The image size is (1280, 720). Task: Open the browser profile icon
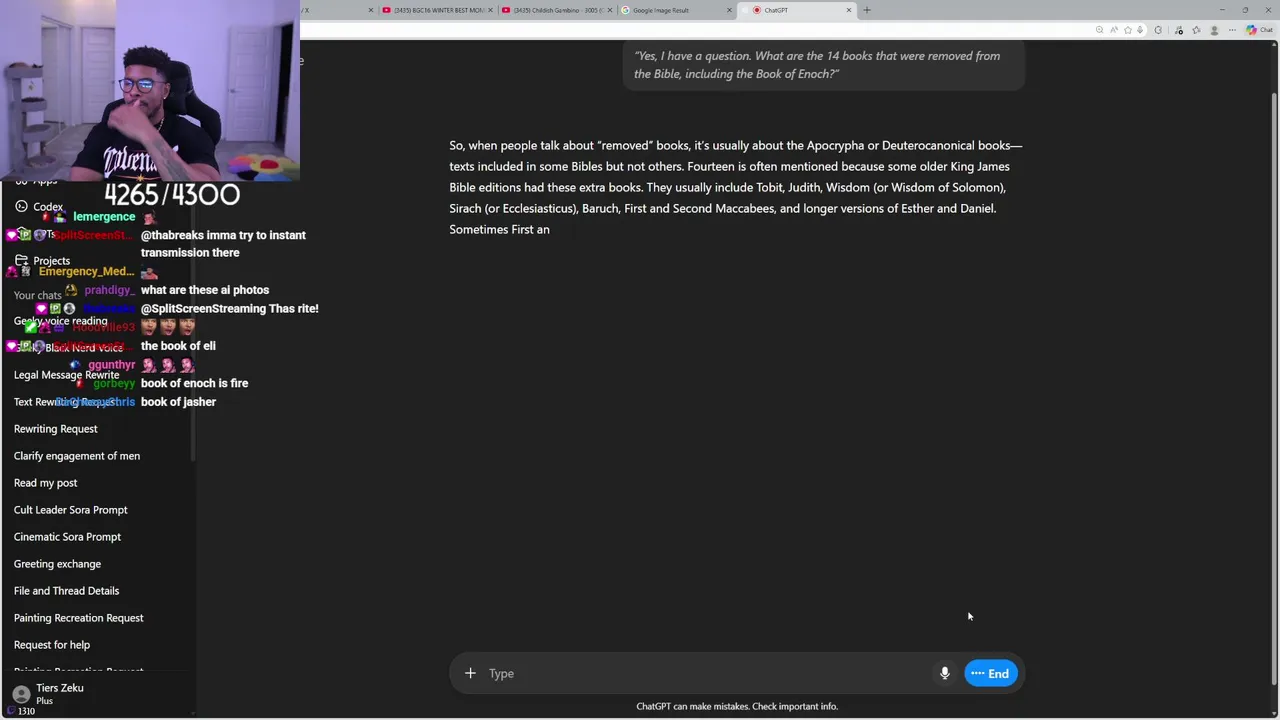(x=1214, y=30)
